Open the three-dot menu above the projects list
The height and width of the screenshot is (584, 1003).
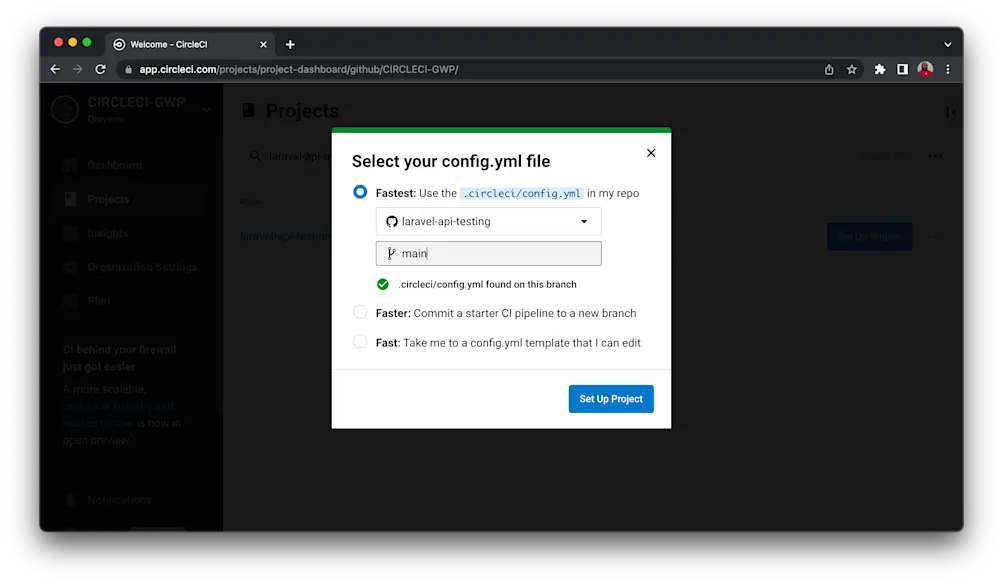point(935,155)
